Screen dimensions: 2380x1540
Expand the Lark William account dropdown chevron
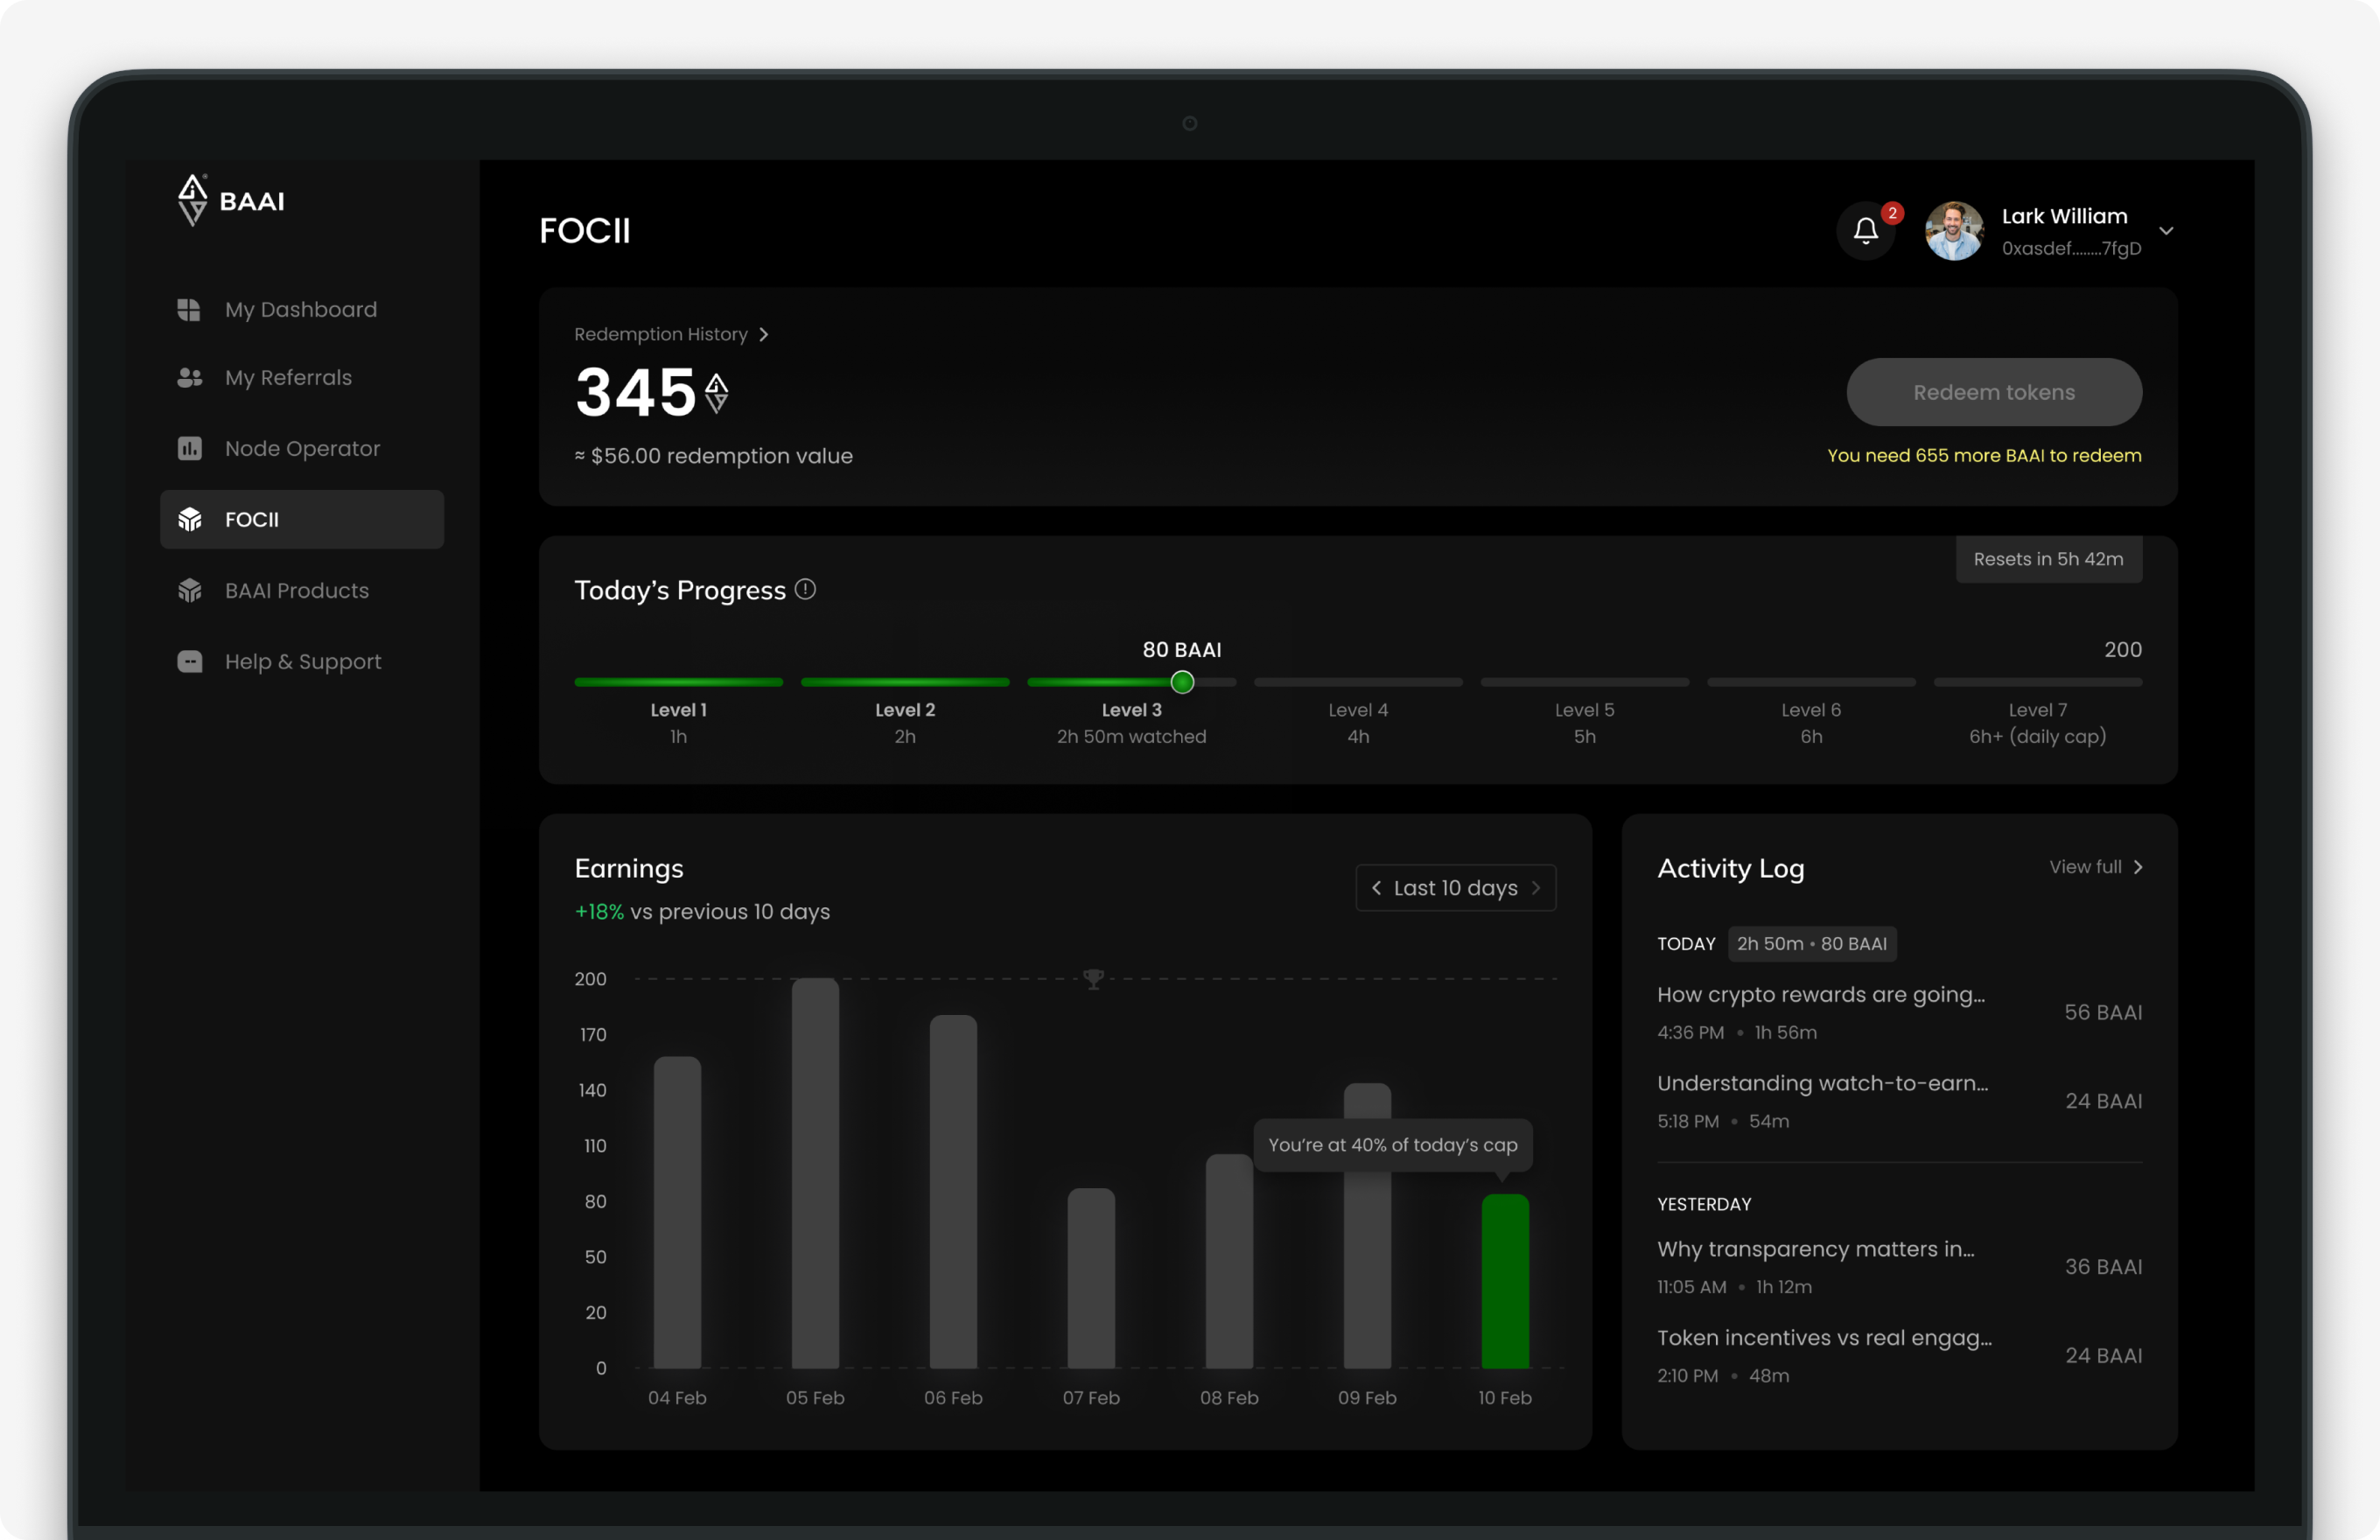coord(2166,231)
